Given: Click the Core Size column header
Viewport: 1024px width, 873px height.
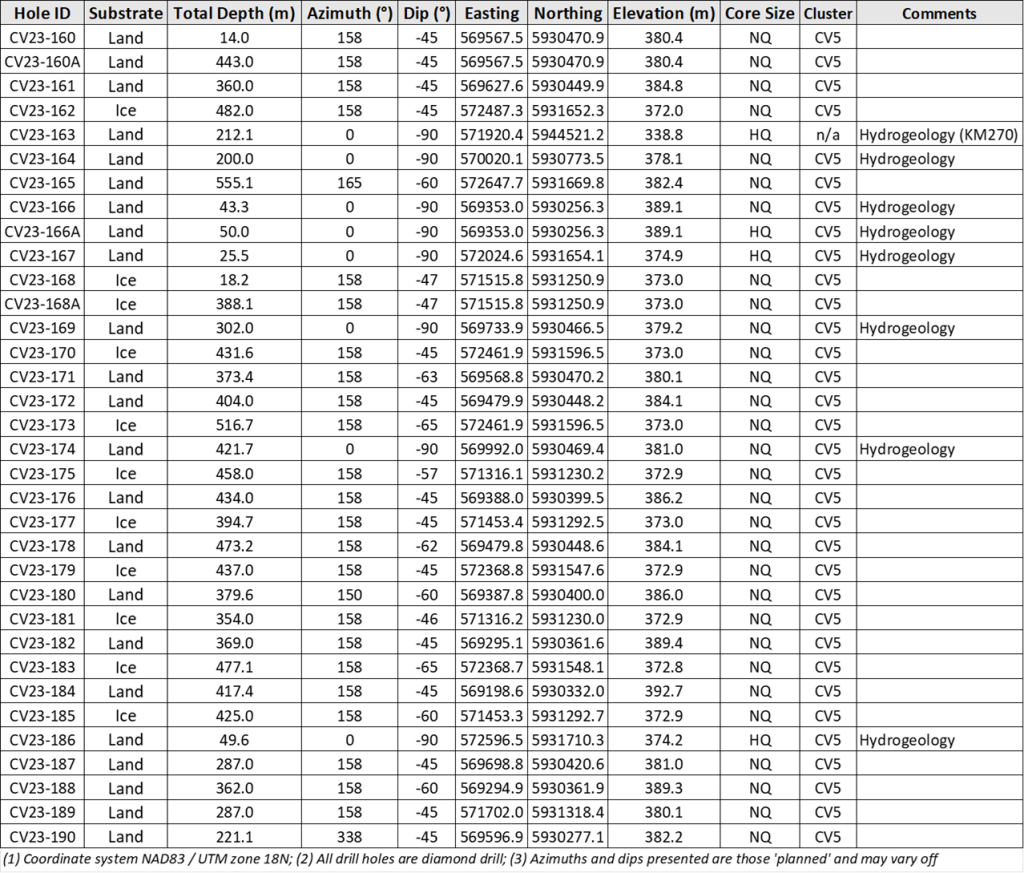Looking at the screenshot, I should (760, 13).
